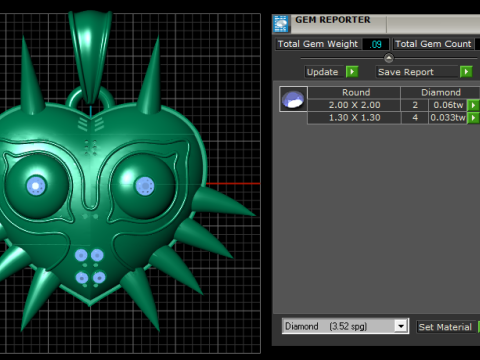Select the 2.00 X 2.00 size cell

point(354,105)
